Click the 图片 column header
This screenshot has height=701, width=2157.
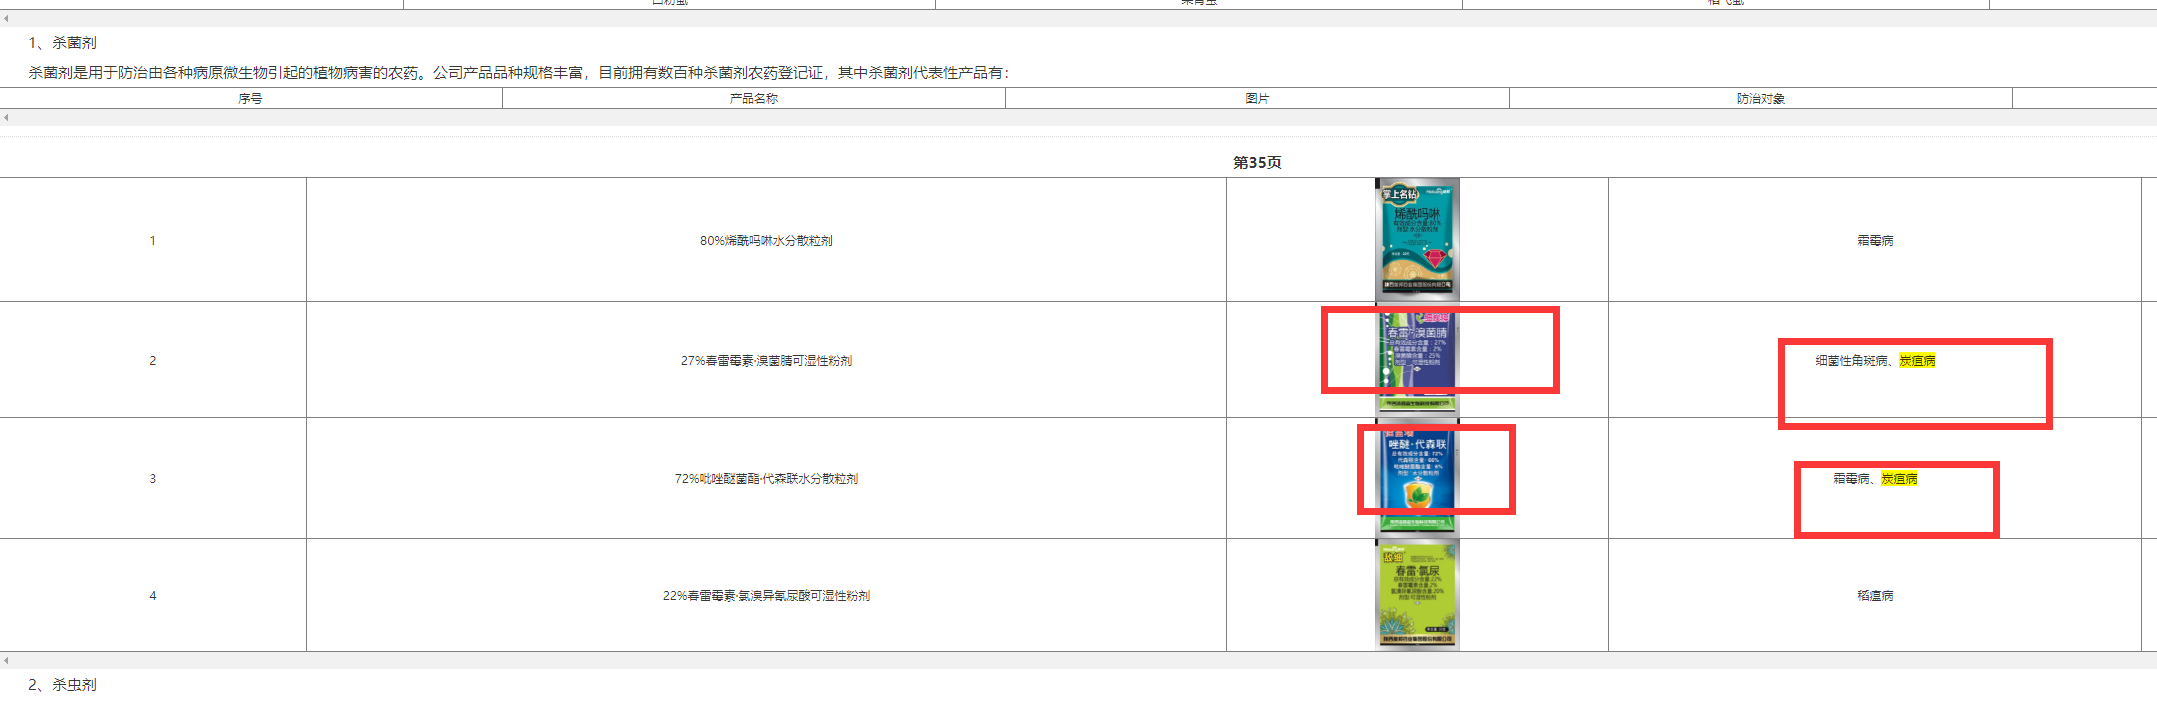tap(1257, 98)
